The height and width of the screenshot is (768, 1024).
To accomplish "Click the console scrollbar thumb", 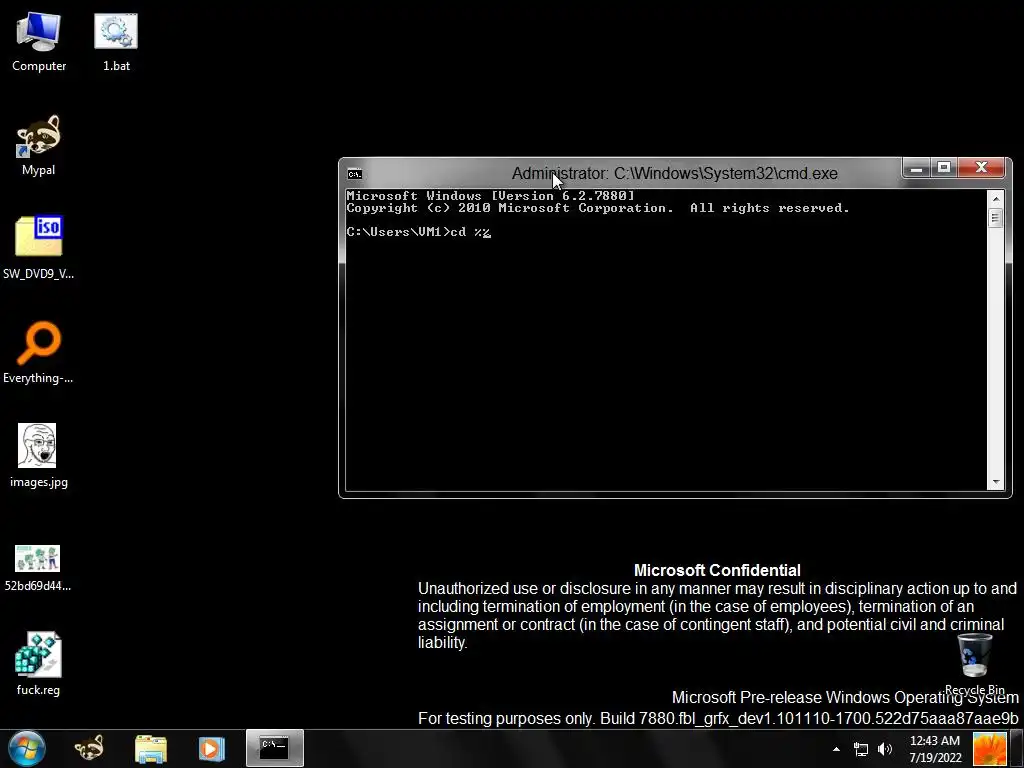I will 995,217.
